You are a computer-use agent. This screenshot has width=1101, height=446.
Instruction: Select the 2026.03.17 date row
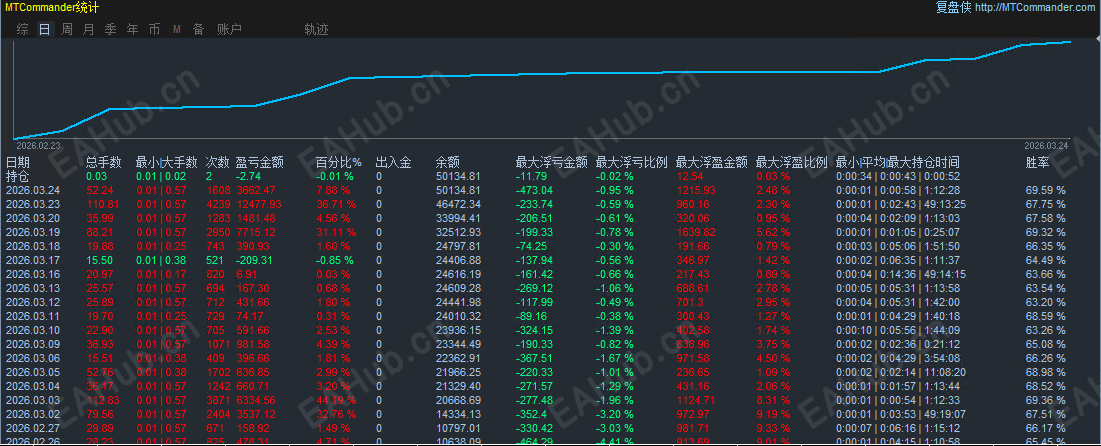click(35, 261)
